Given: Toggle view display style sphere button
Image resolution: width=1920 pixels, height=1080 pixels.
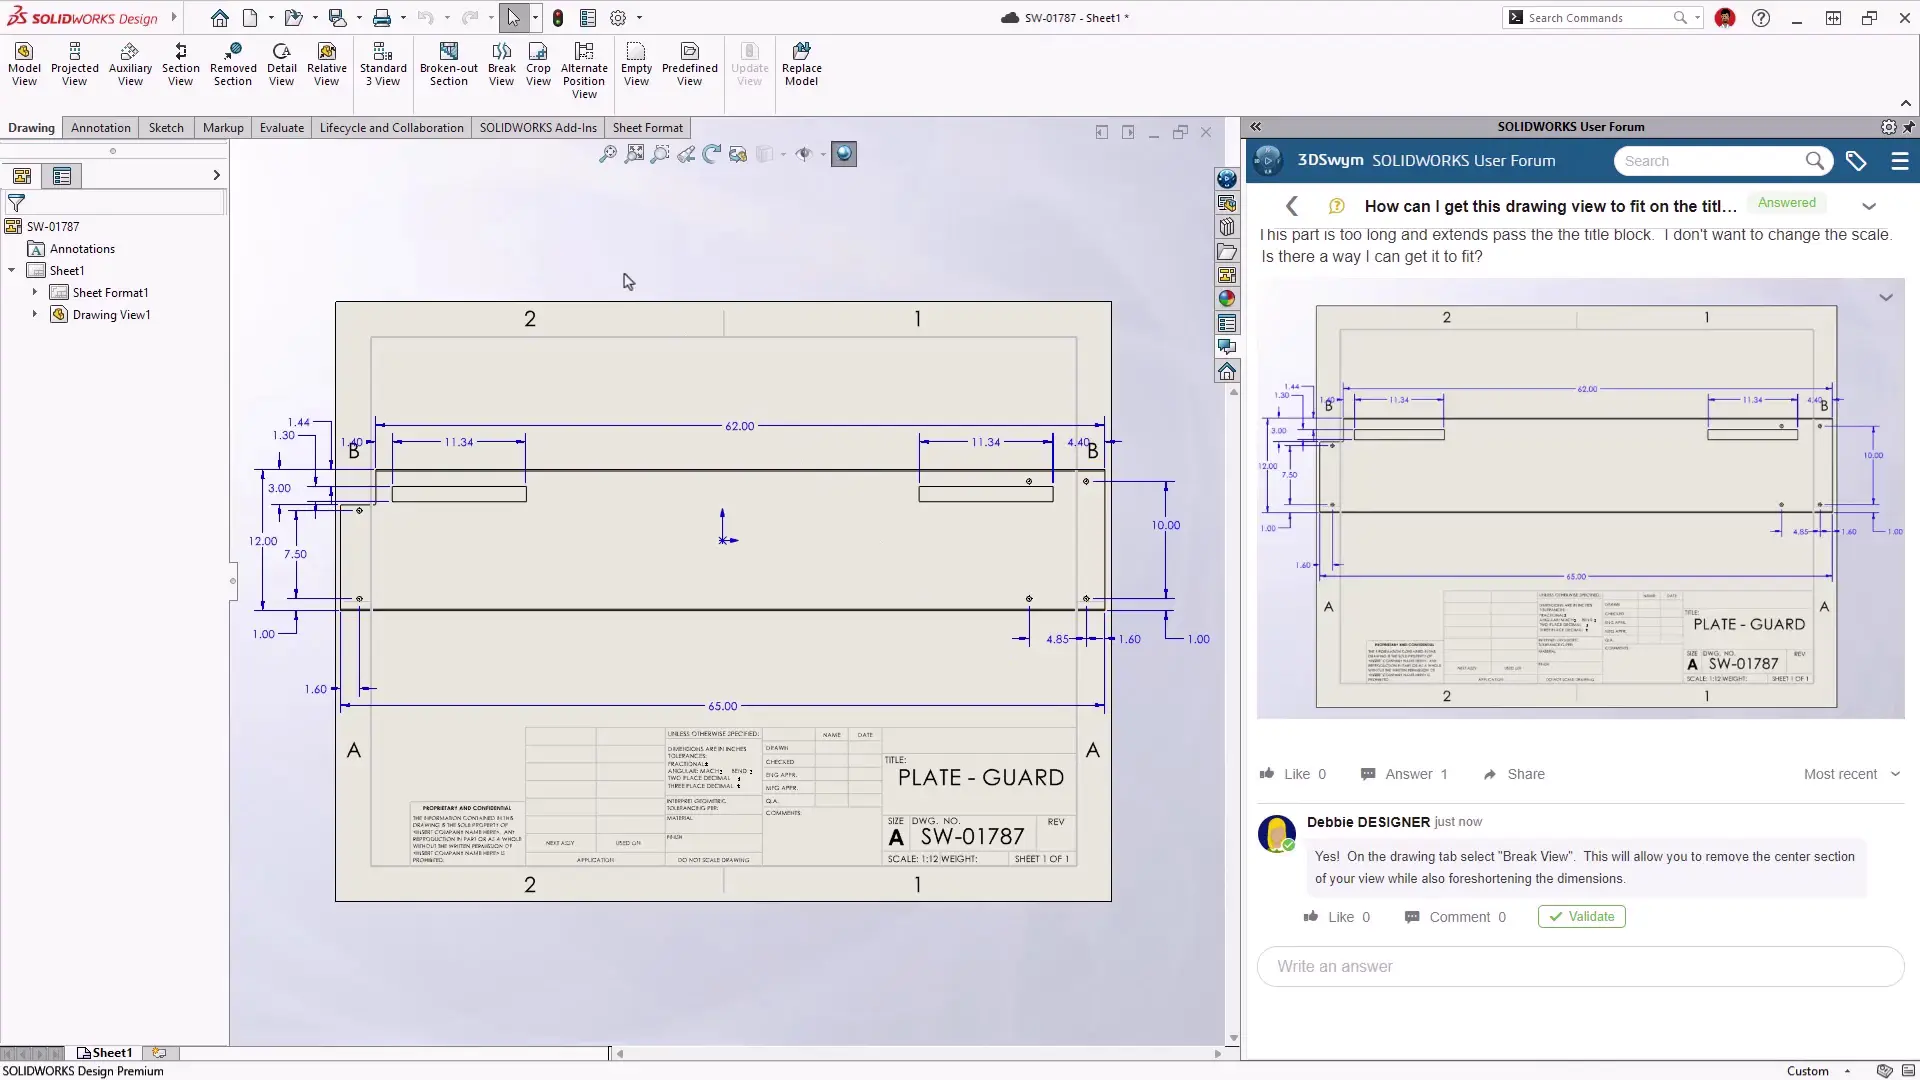Looking at the screenshot, I should point(844,154).
